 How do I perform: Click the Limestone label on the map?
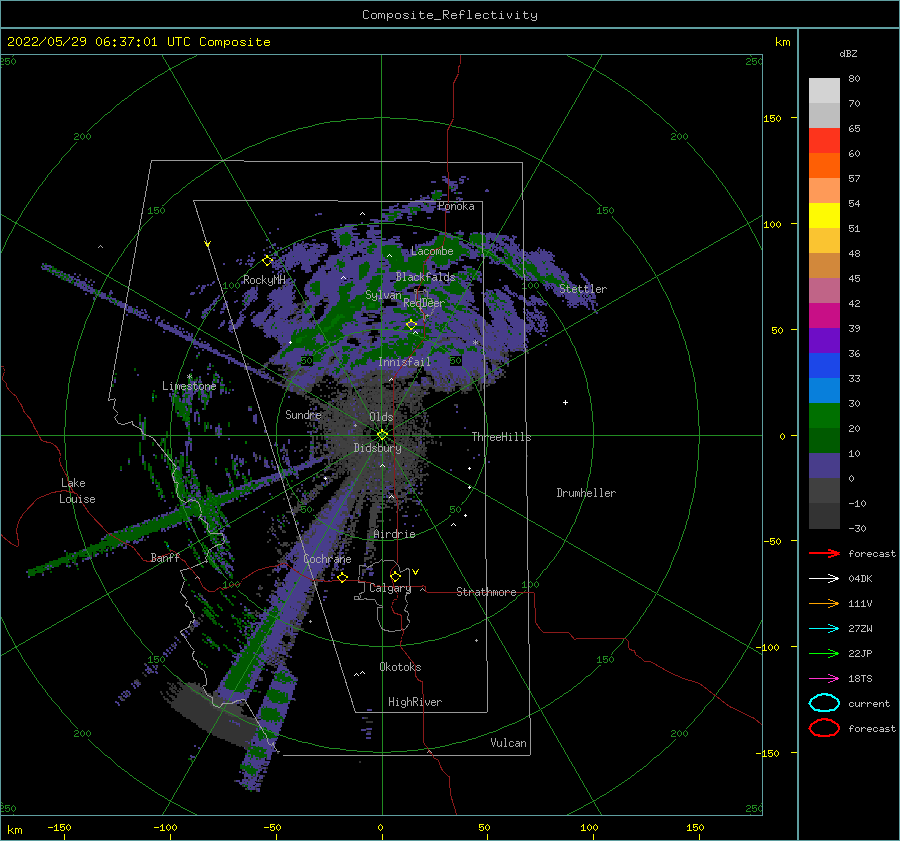(189, 386)
